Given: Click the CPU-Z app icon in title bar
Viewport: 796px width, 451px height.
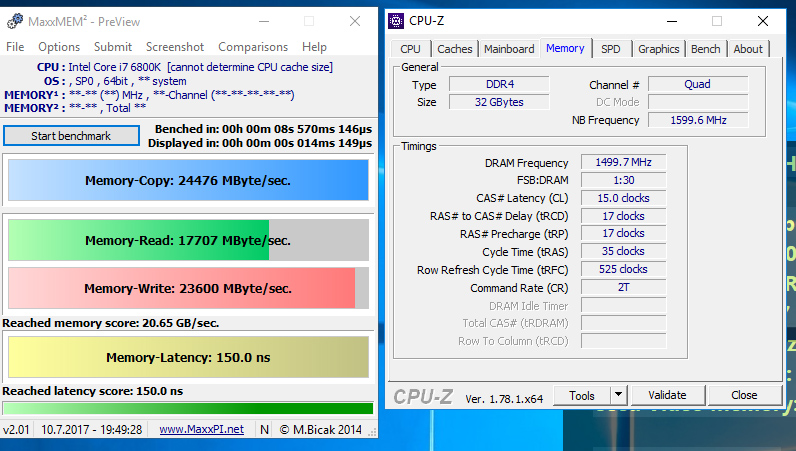Looking at the screenshot, I should tap(398, 20).
